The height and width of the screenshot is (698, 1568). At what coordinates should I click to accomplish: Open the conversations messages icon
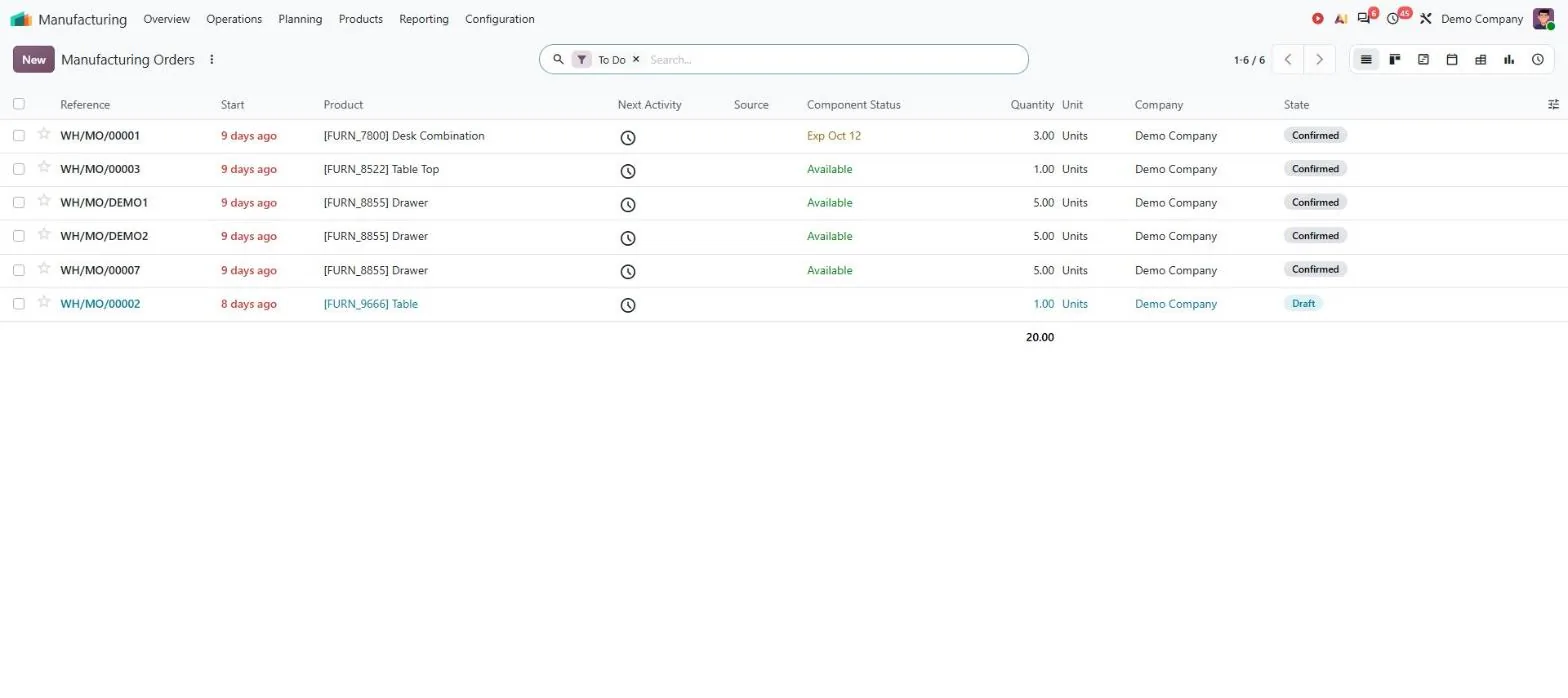click(1364, 19)
